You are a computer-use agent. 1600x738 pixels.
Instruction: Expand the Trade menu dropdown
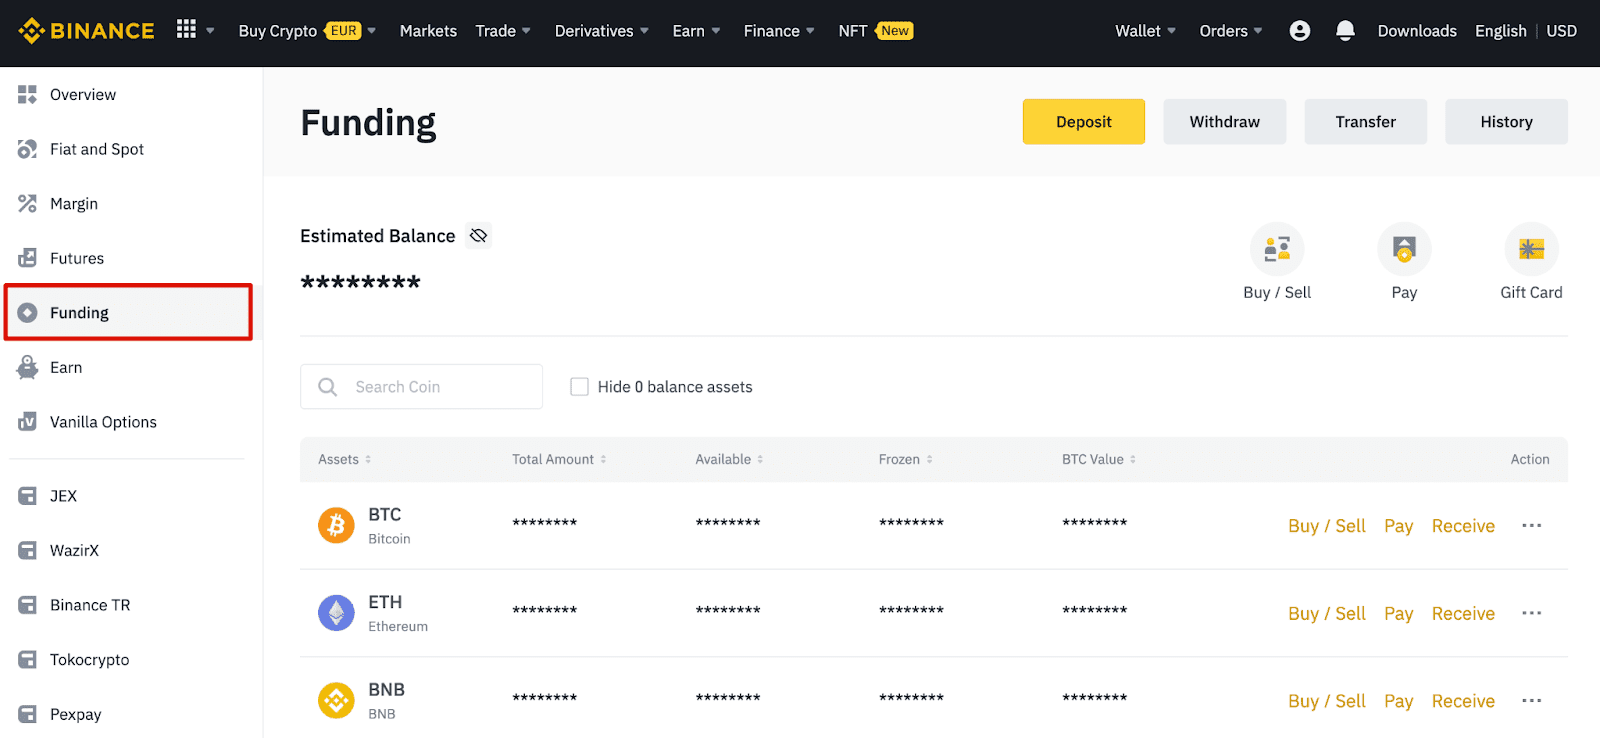pos(503,31)
